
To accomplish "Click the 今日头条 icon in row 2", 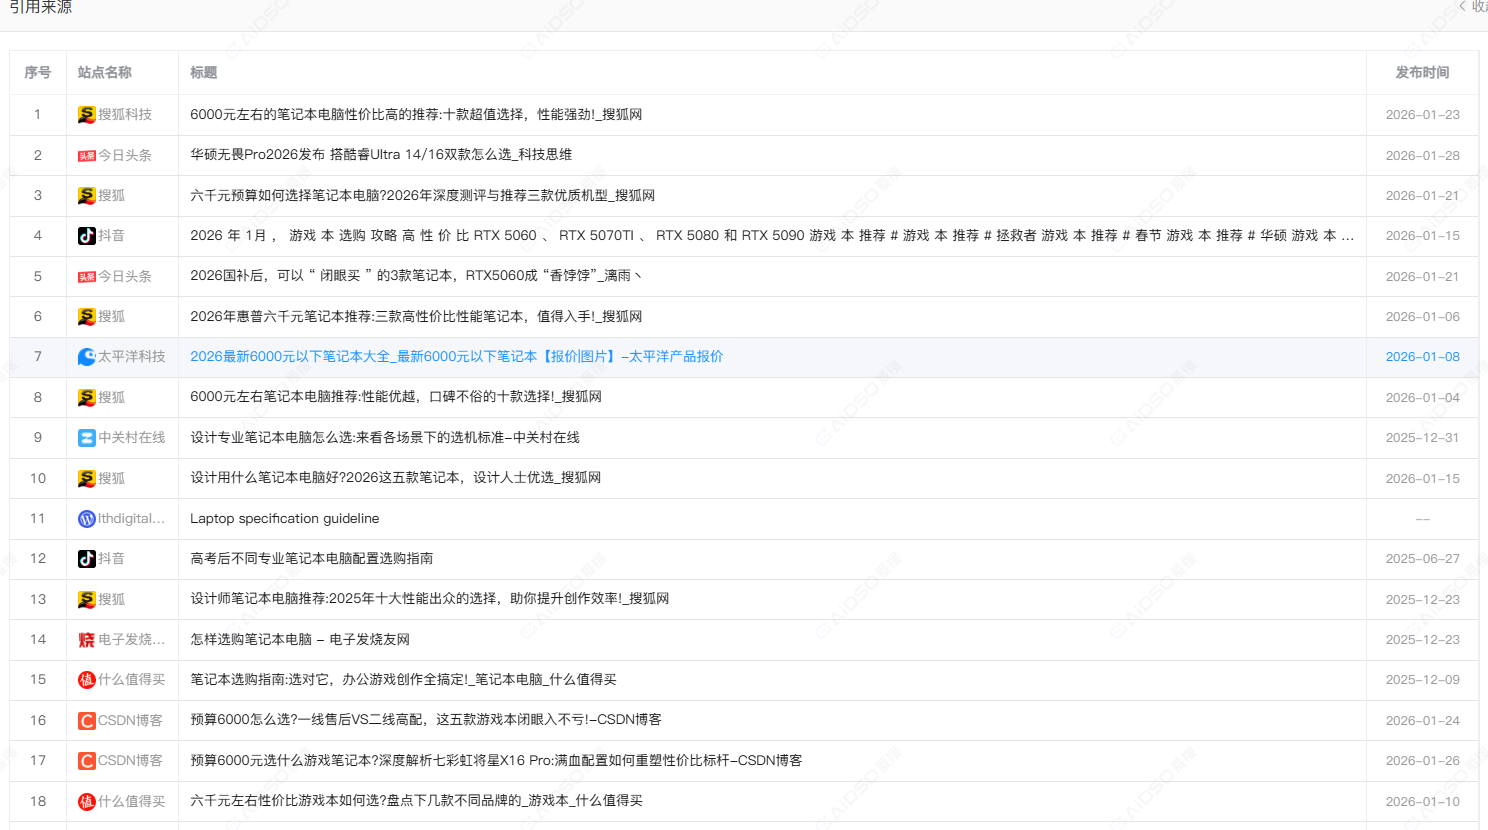I will coord(87,156).
